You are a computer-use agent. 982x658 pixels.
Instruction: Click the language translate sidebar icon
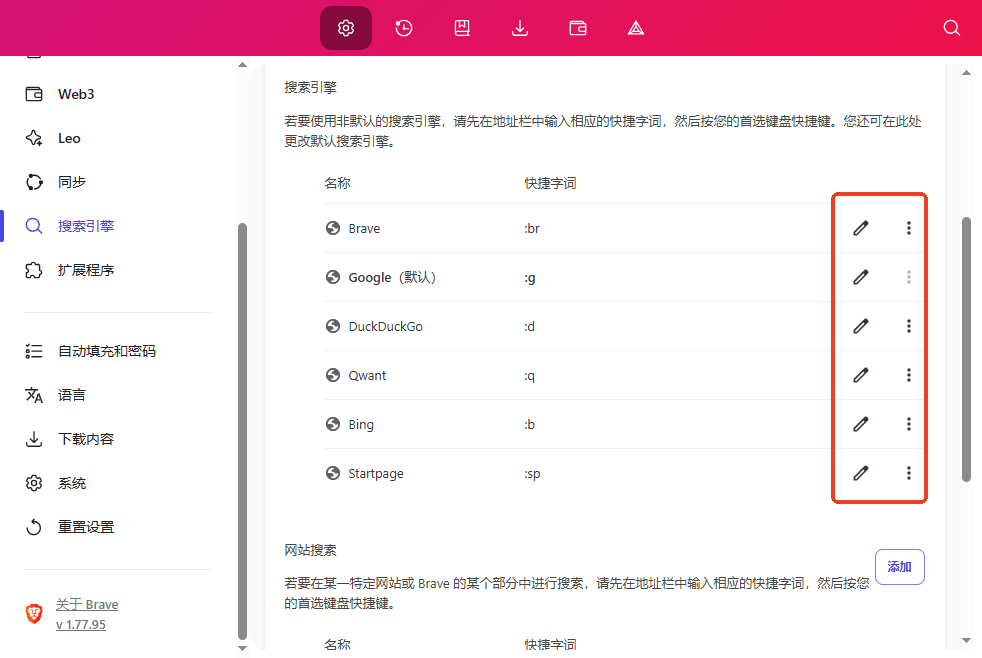[x=34, y=395]
